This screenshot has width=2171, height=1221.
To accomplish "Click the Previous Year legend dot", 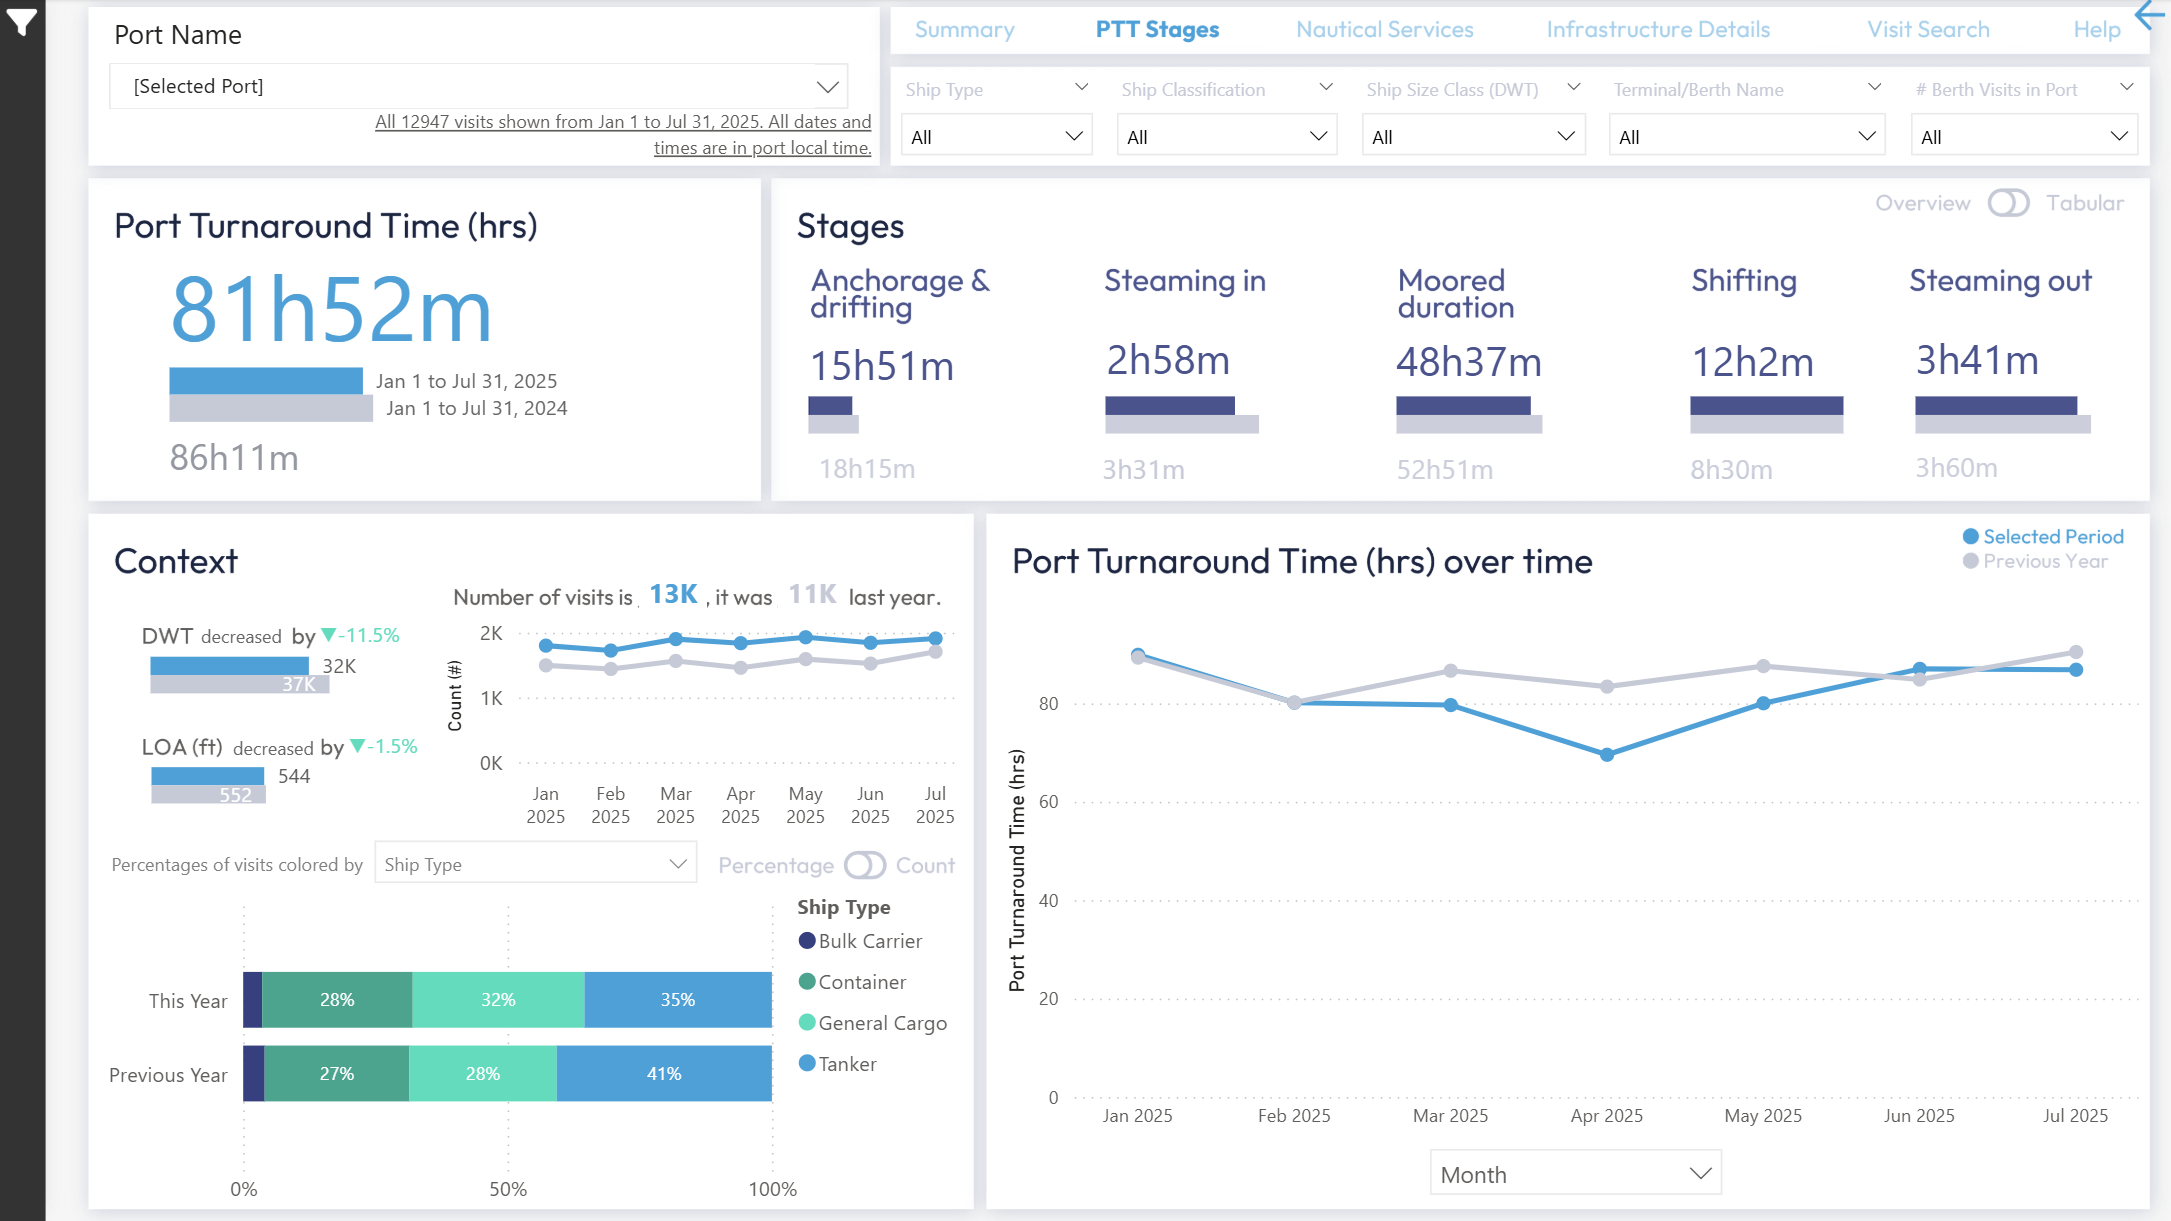I will (1970, 562).
